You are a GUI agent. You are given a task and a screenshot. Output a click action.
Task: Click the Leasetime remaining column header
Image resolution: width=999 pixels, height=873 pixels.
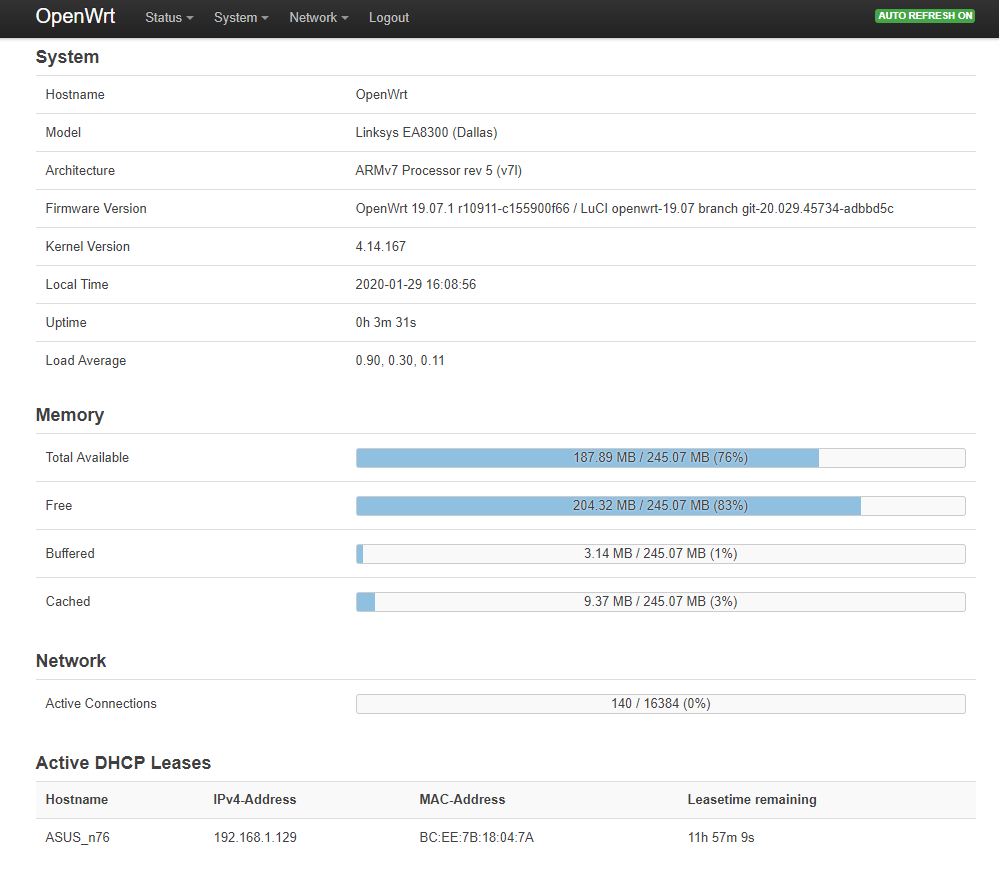[751, 800]
